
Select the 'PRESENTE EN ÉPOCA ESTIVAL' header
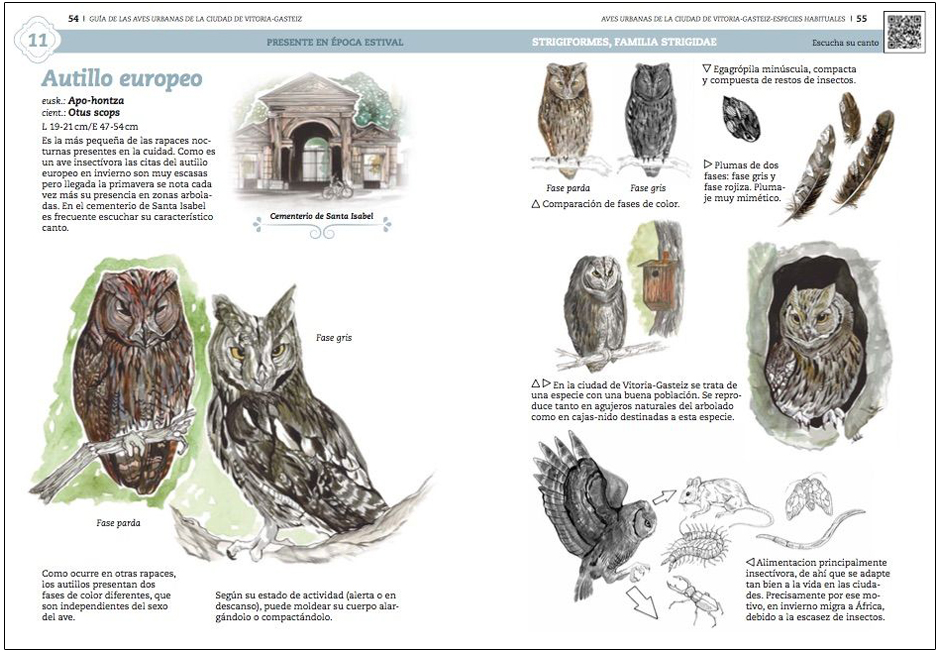335,42
